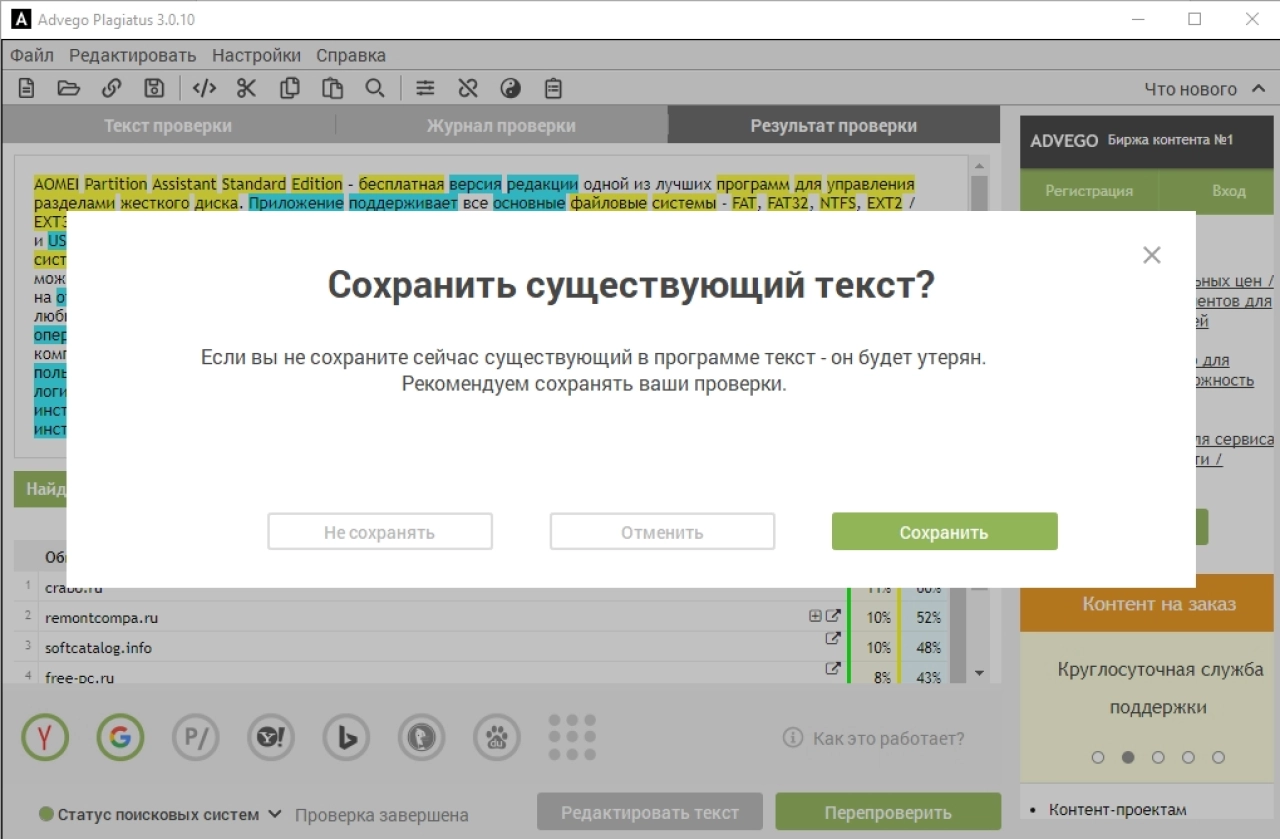Click Регистрация in Advego sidebar
The image size is (1280, 839).
(x=1089, y=190)
